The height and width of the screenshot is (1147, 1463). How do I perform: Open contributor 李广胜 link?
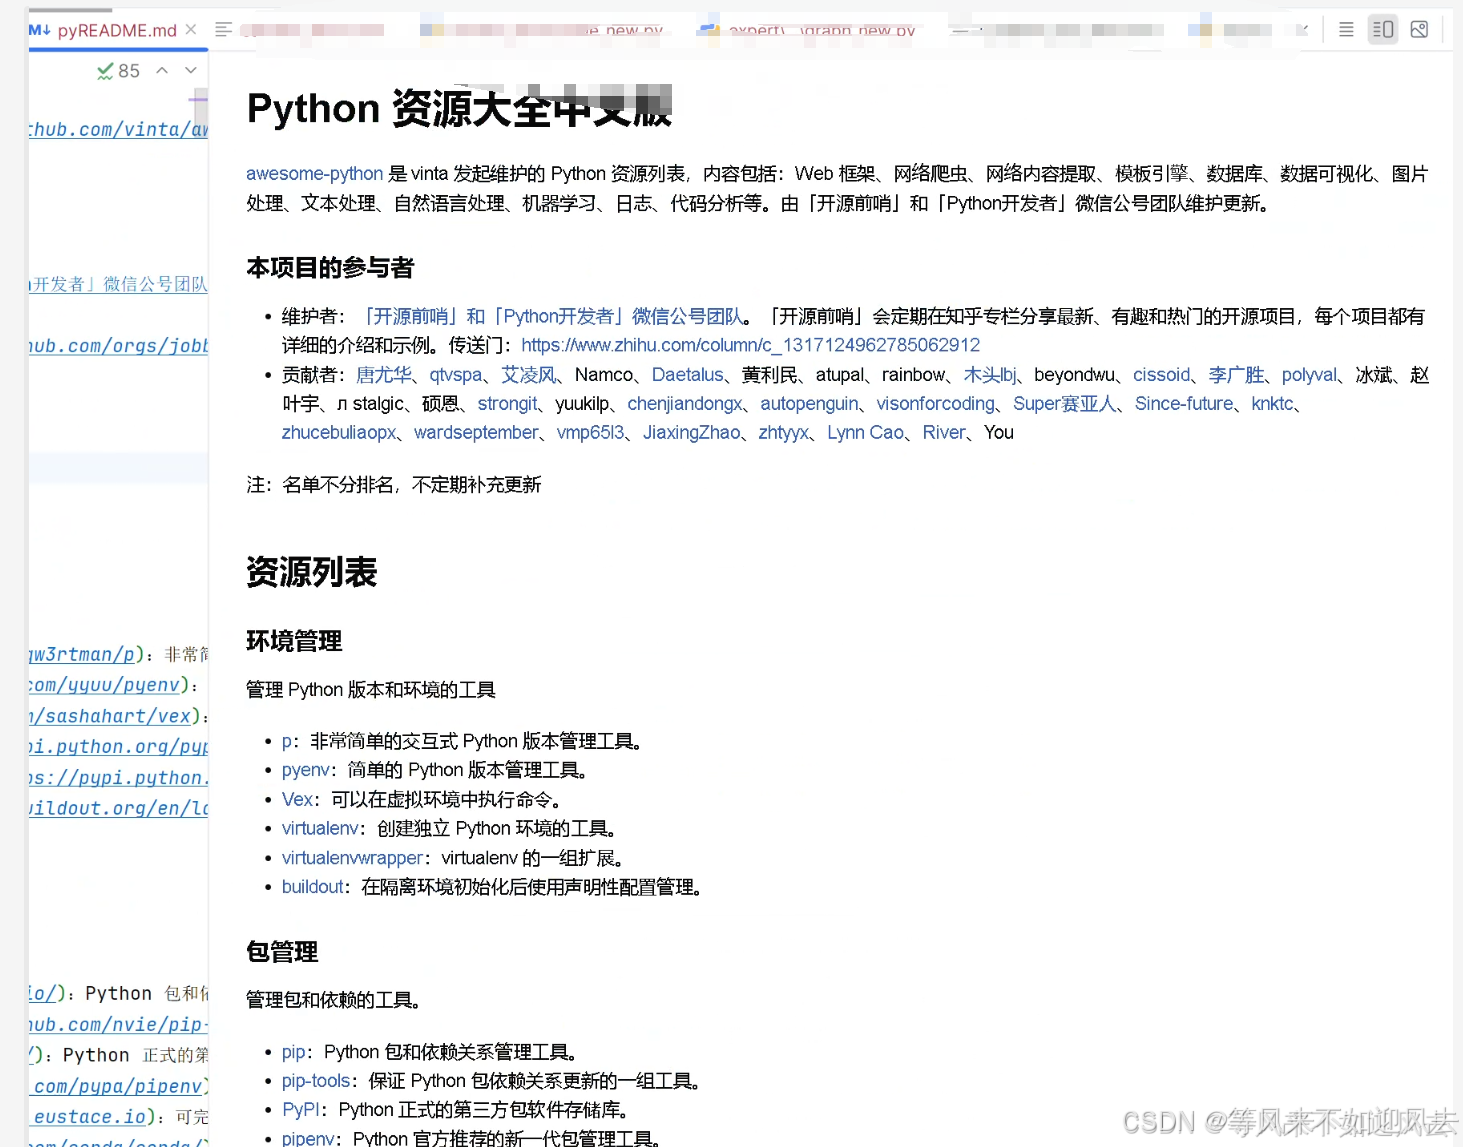coord(1236,375)
